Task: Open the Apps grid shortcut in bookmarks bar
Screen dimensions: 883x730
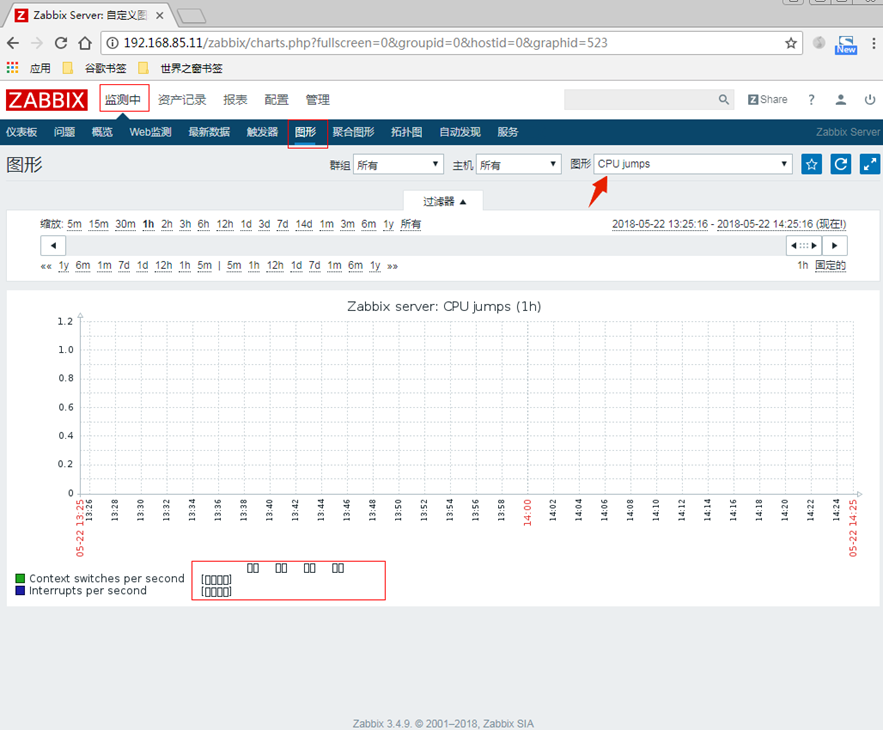Action: (x=12, y=68)
